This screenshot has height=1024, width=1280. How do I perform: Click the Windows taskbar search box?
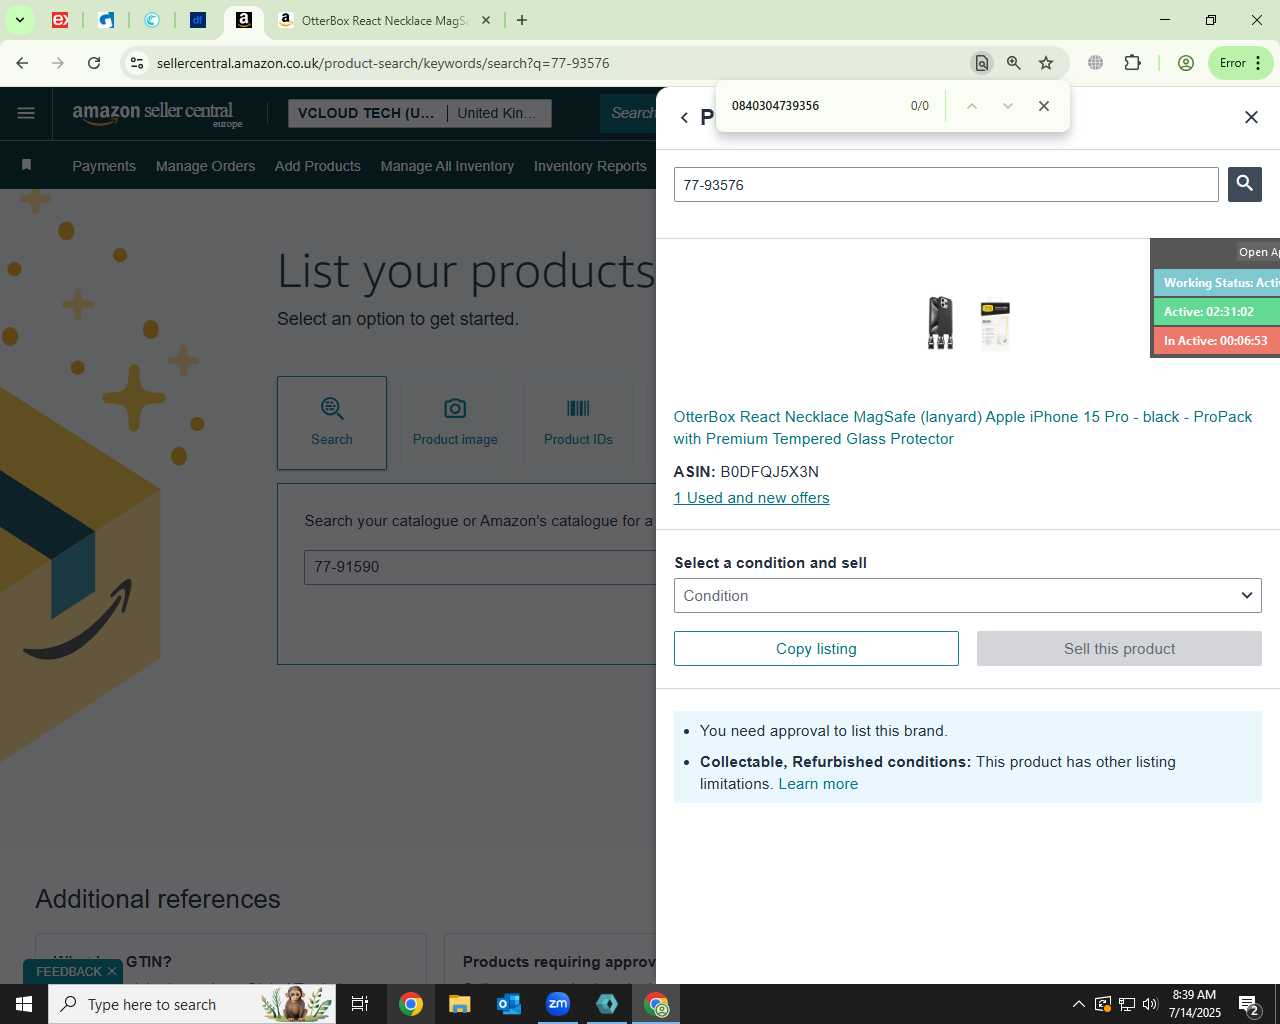tap(192, 1004)
